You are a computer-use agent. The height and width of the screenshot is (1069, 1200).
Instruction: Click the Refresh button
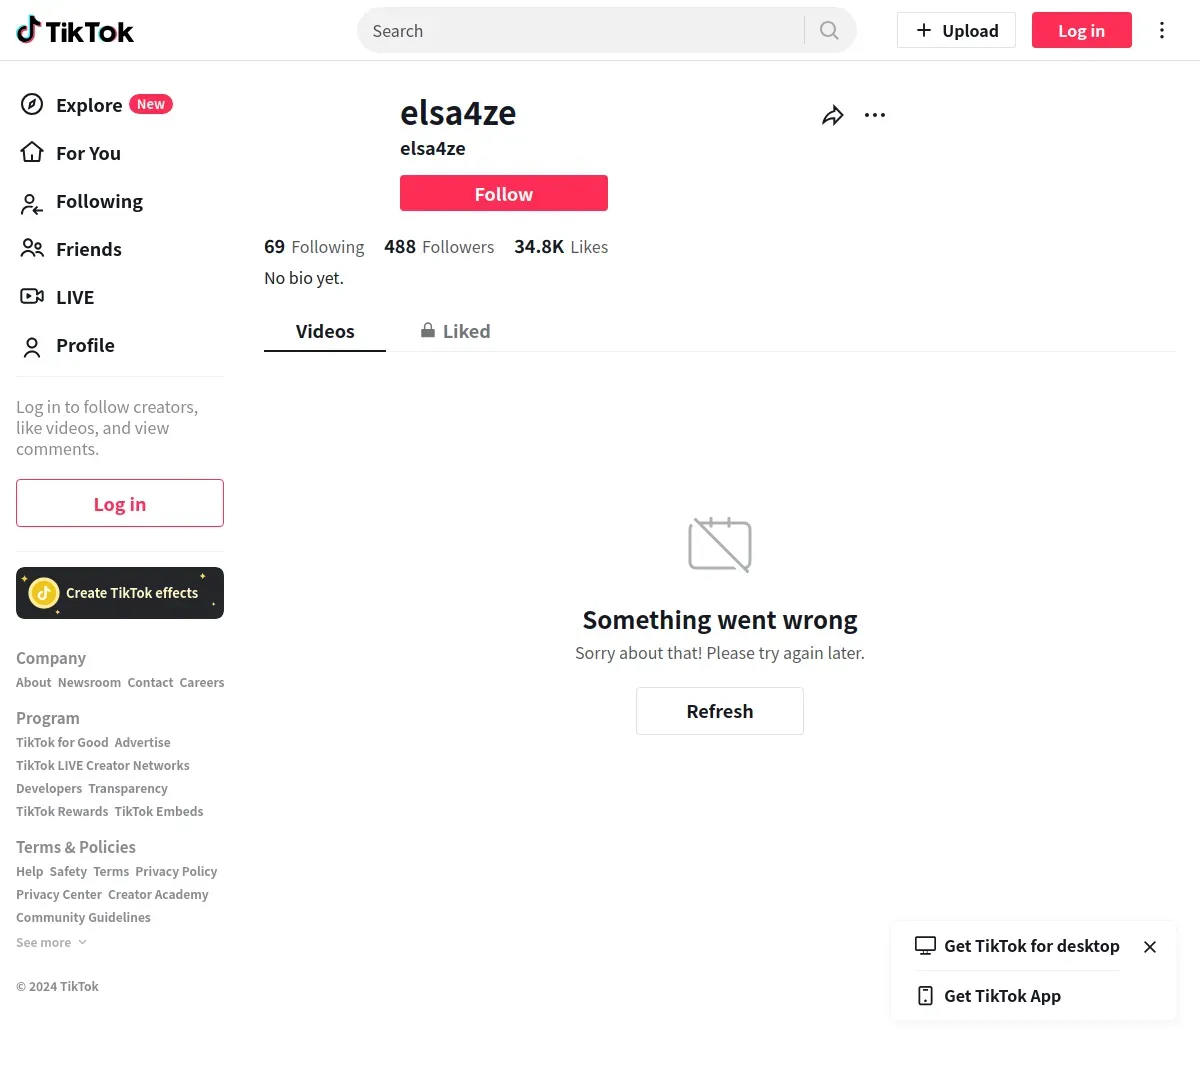pyautogui.click(x=720, y=711)
